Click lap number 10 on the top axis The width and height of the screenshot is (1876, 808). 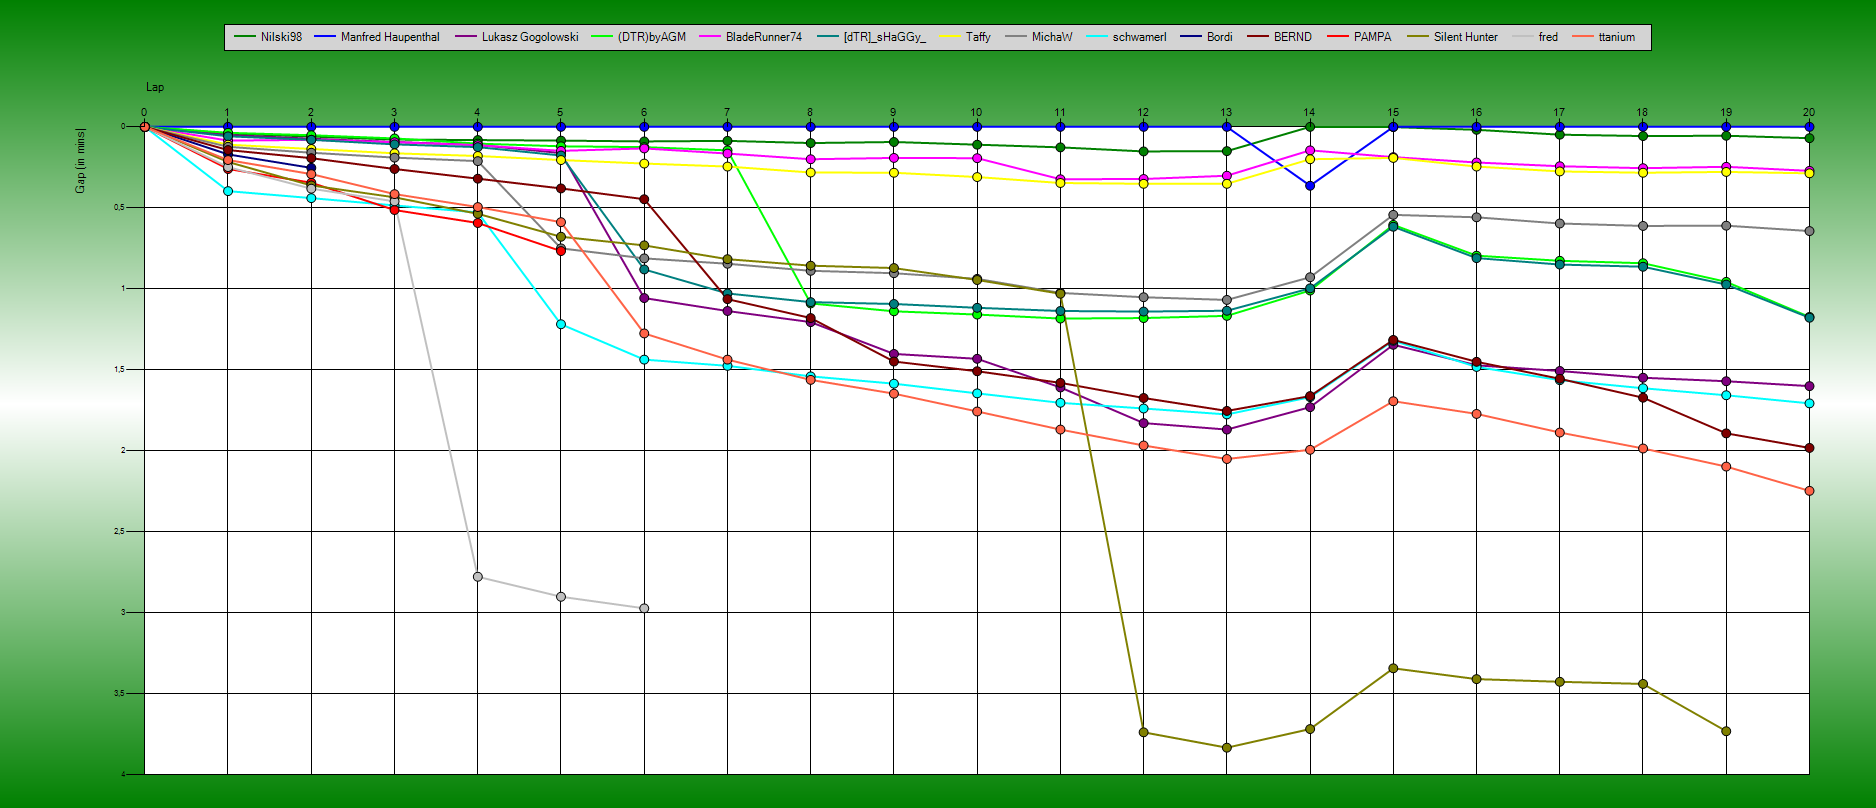tap(976, 113)
